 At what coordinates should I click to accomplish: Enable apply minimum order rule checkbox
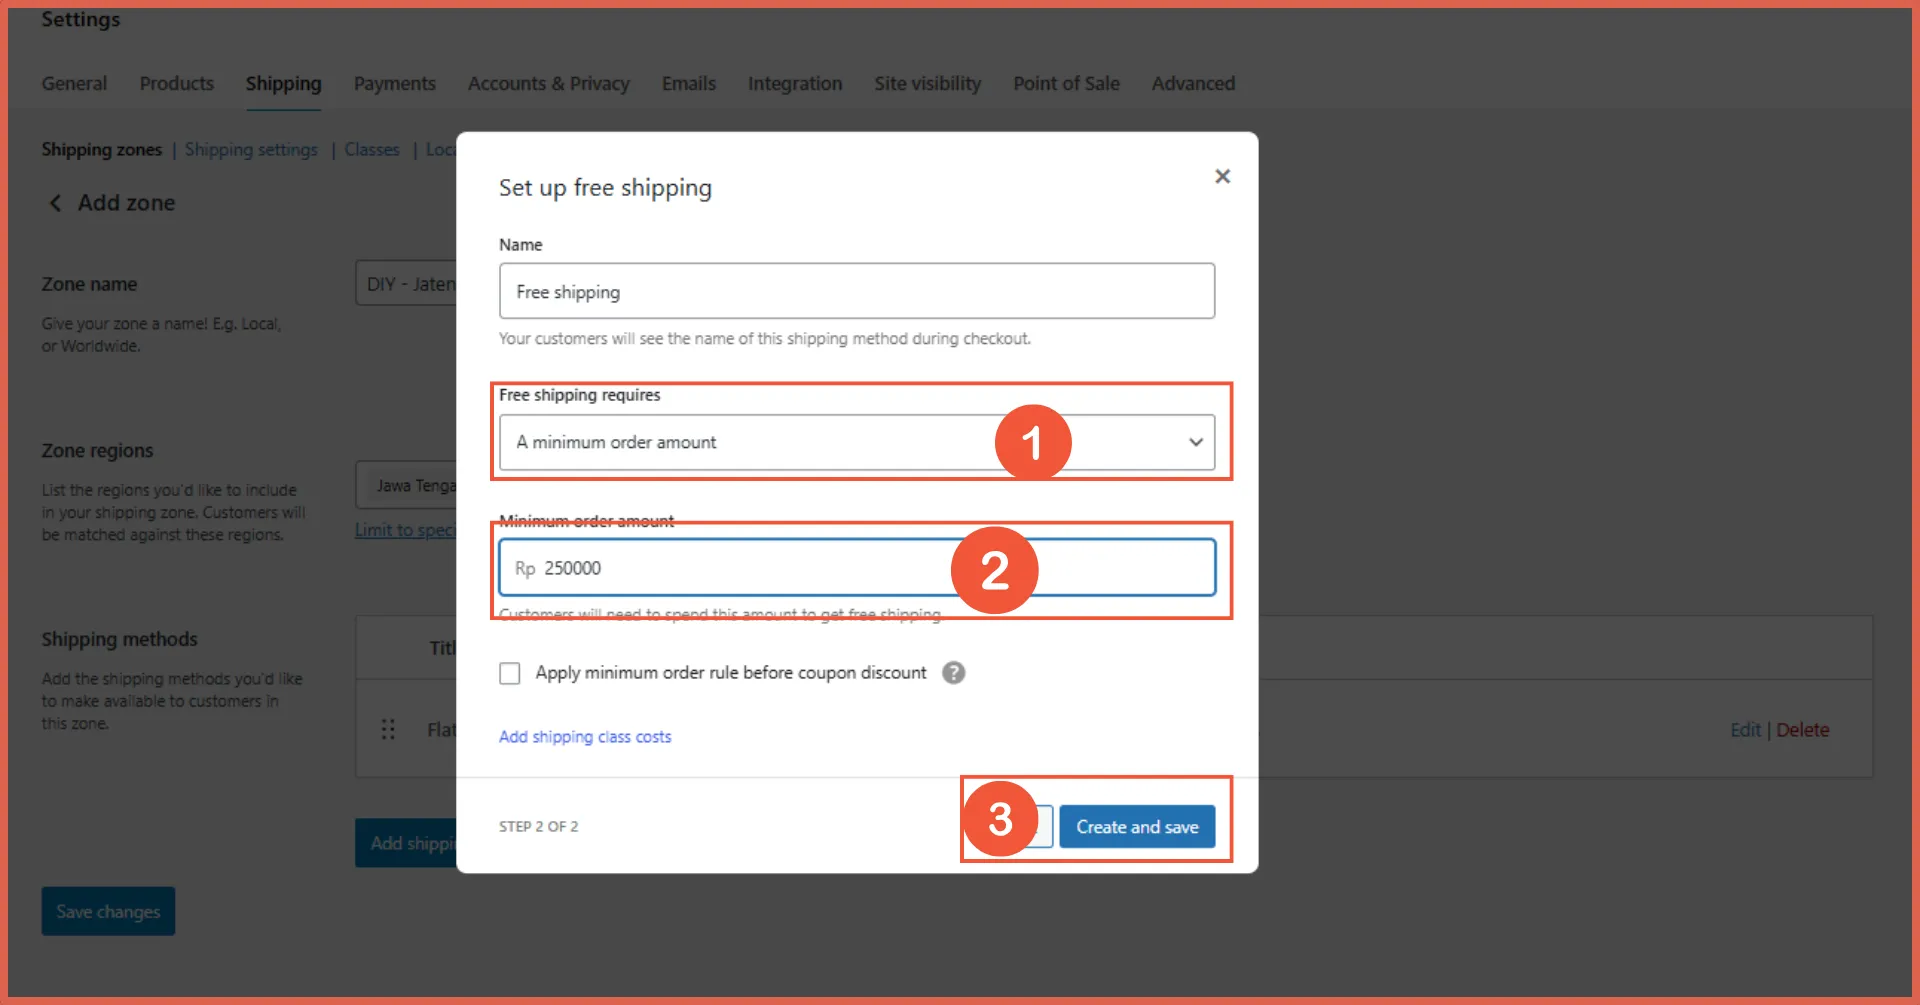tap(510, 673)
